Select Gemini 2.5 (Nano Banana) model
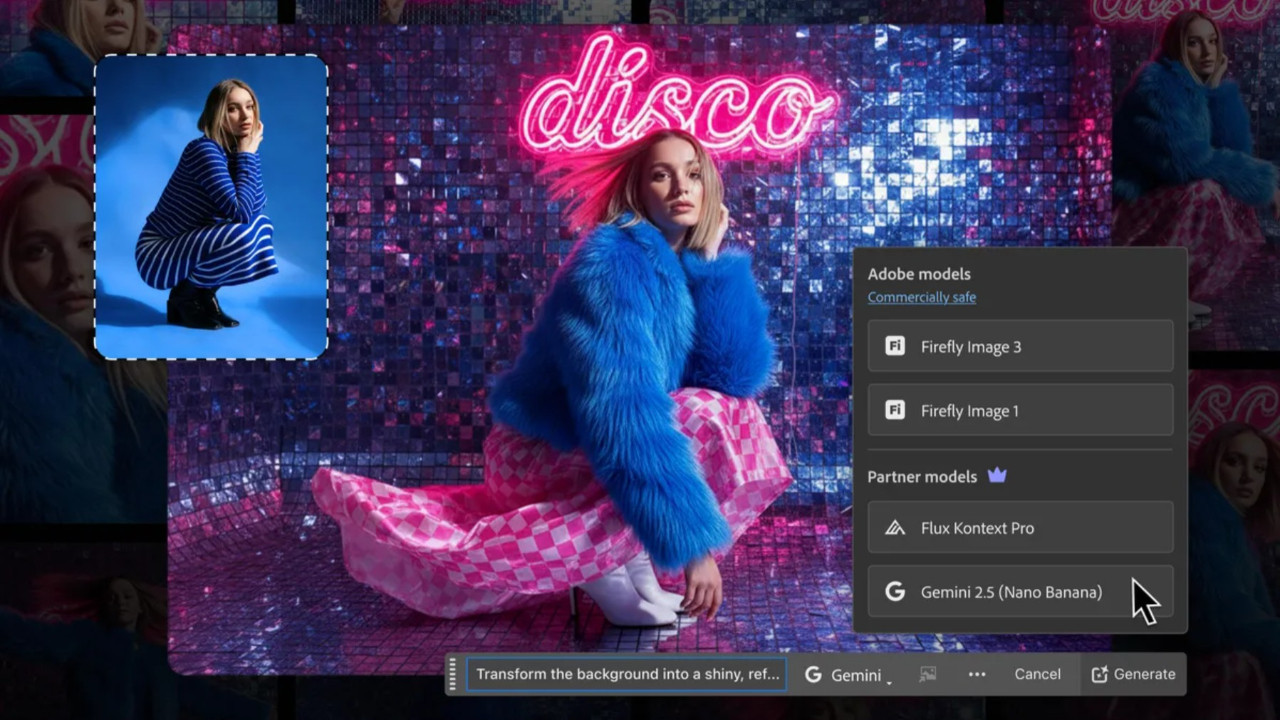Screen dimensions: 1280x720 (x=1010, y=592)
